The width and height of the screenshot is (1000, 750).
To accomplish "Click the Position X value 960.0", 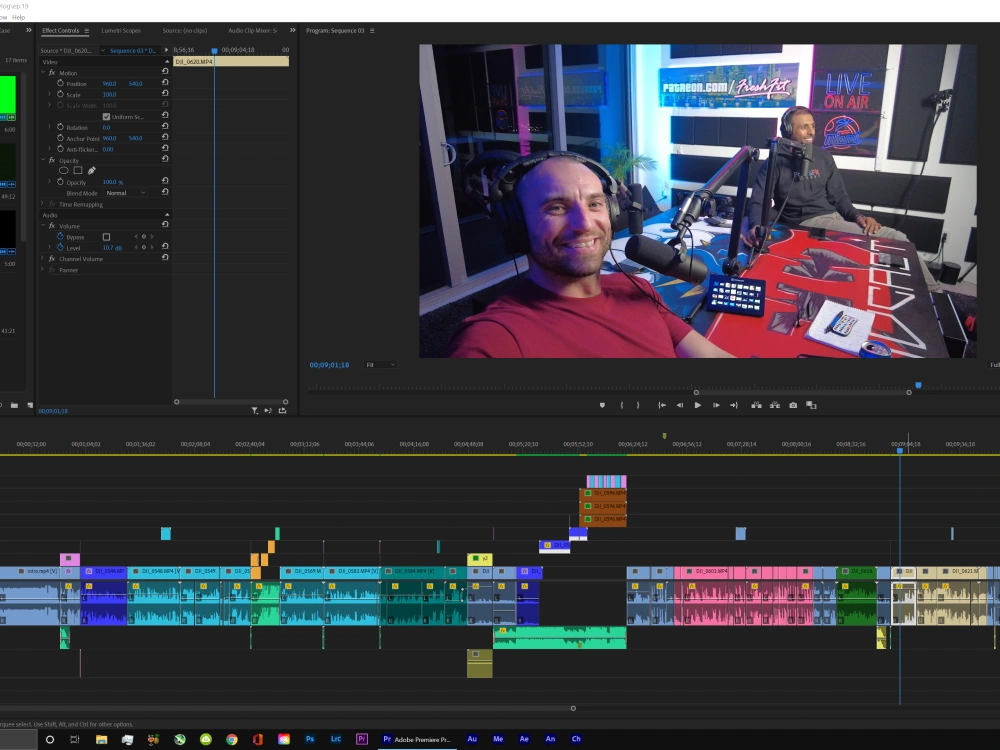I will pos(109,84).
